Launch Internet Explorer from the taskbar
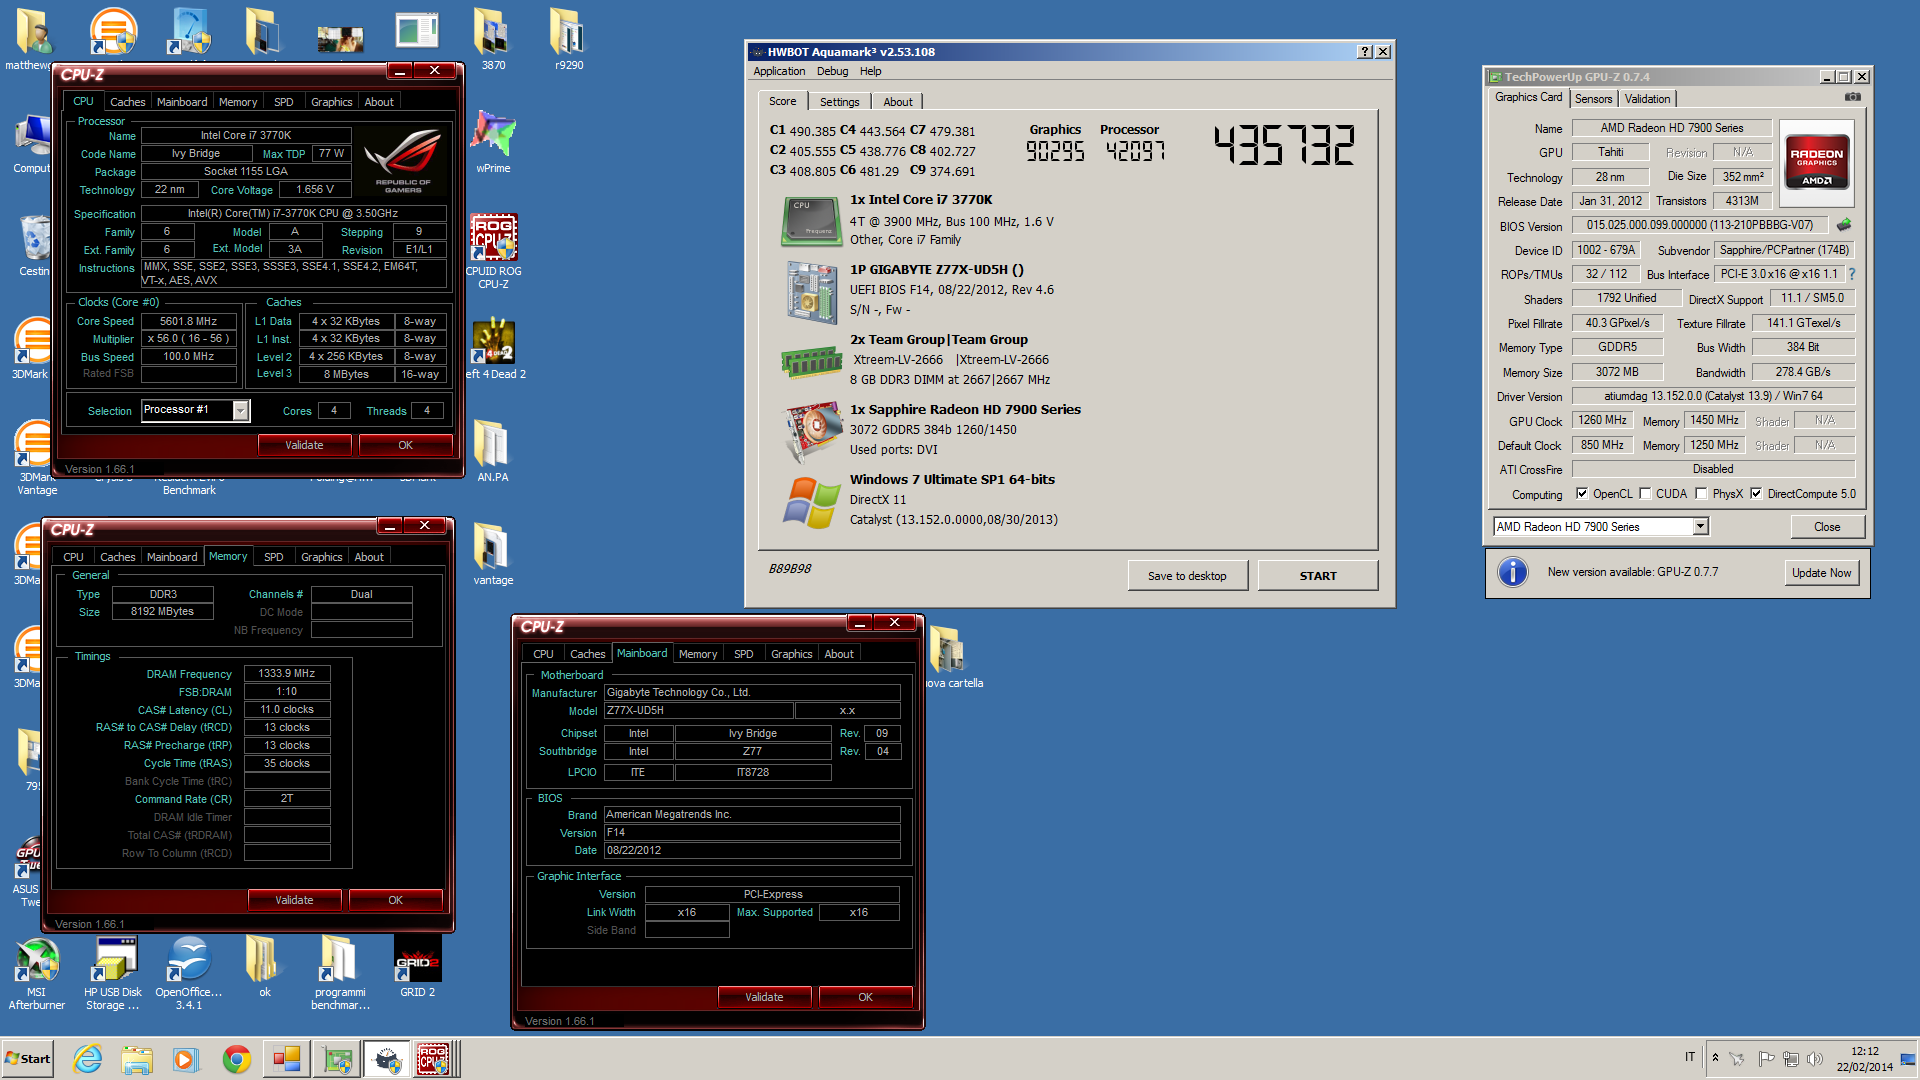 click(88, 1059)
